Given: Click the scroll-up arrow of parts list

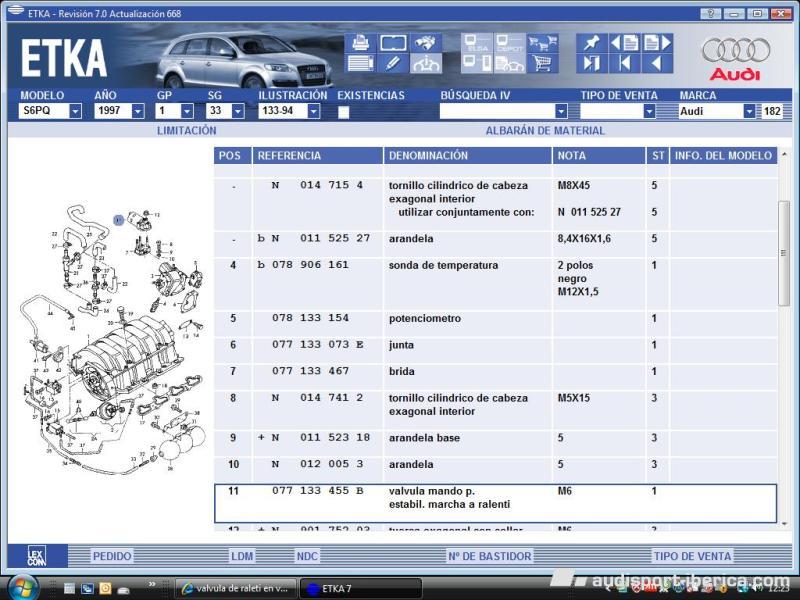Looking at the screenshot, I should [784, 154].
